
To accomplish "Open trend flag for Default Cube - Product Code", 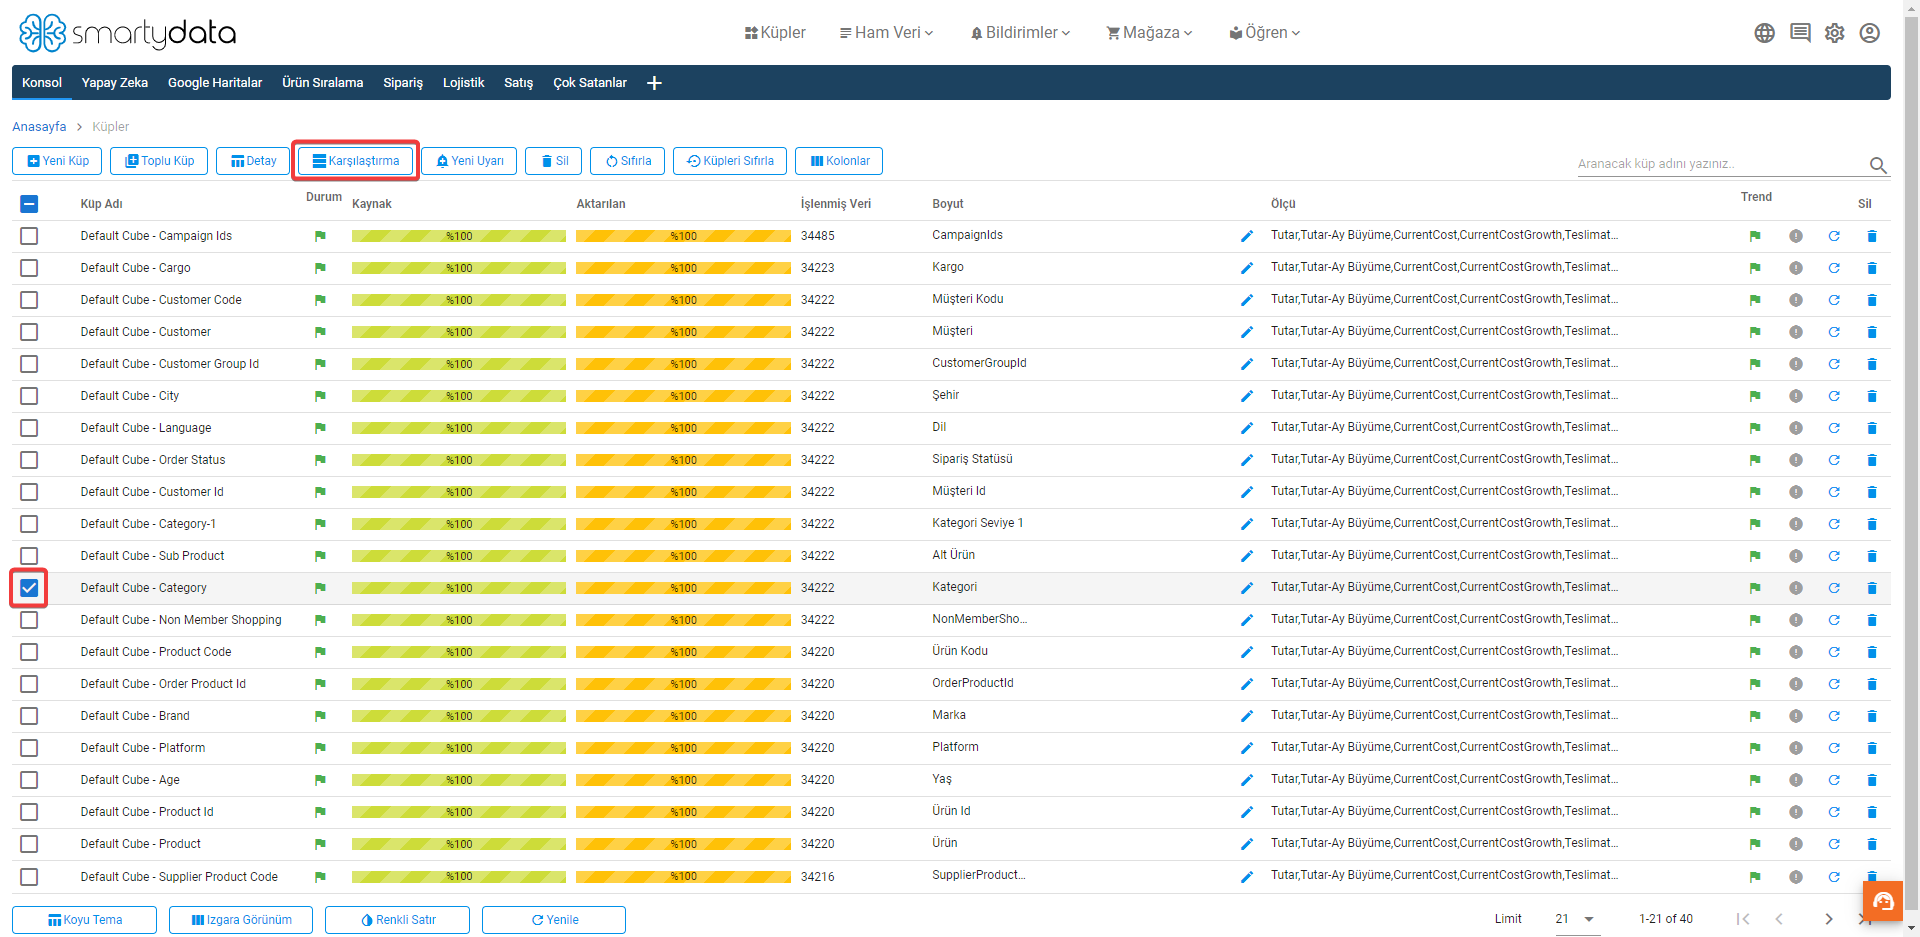I will point(1755,652).
